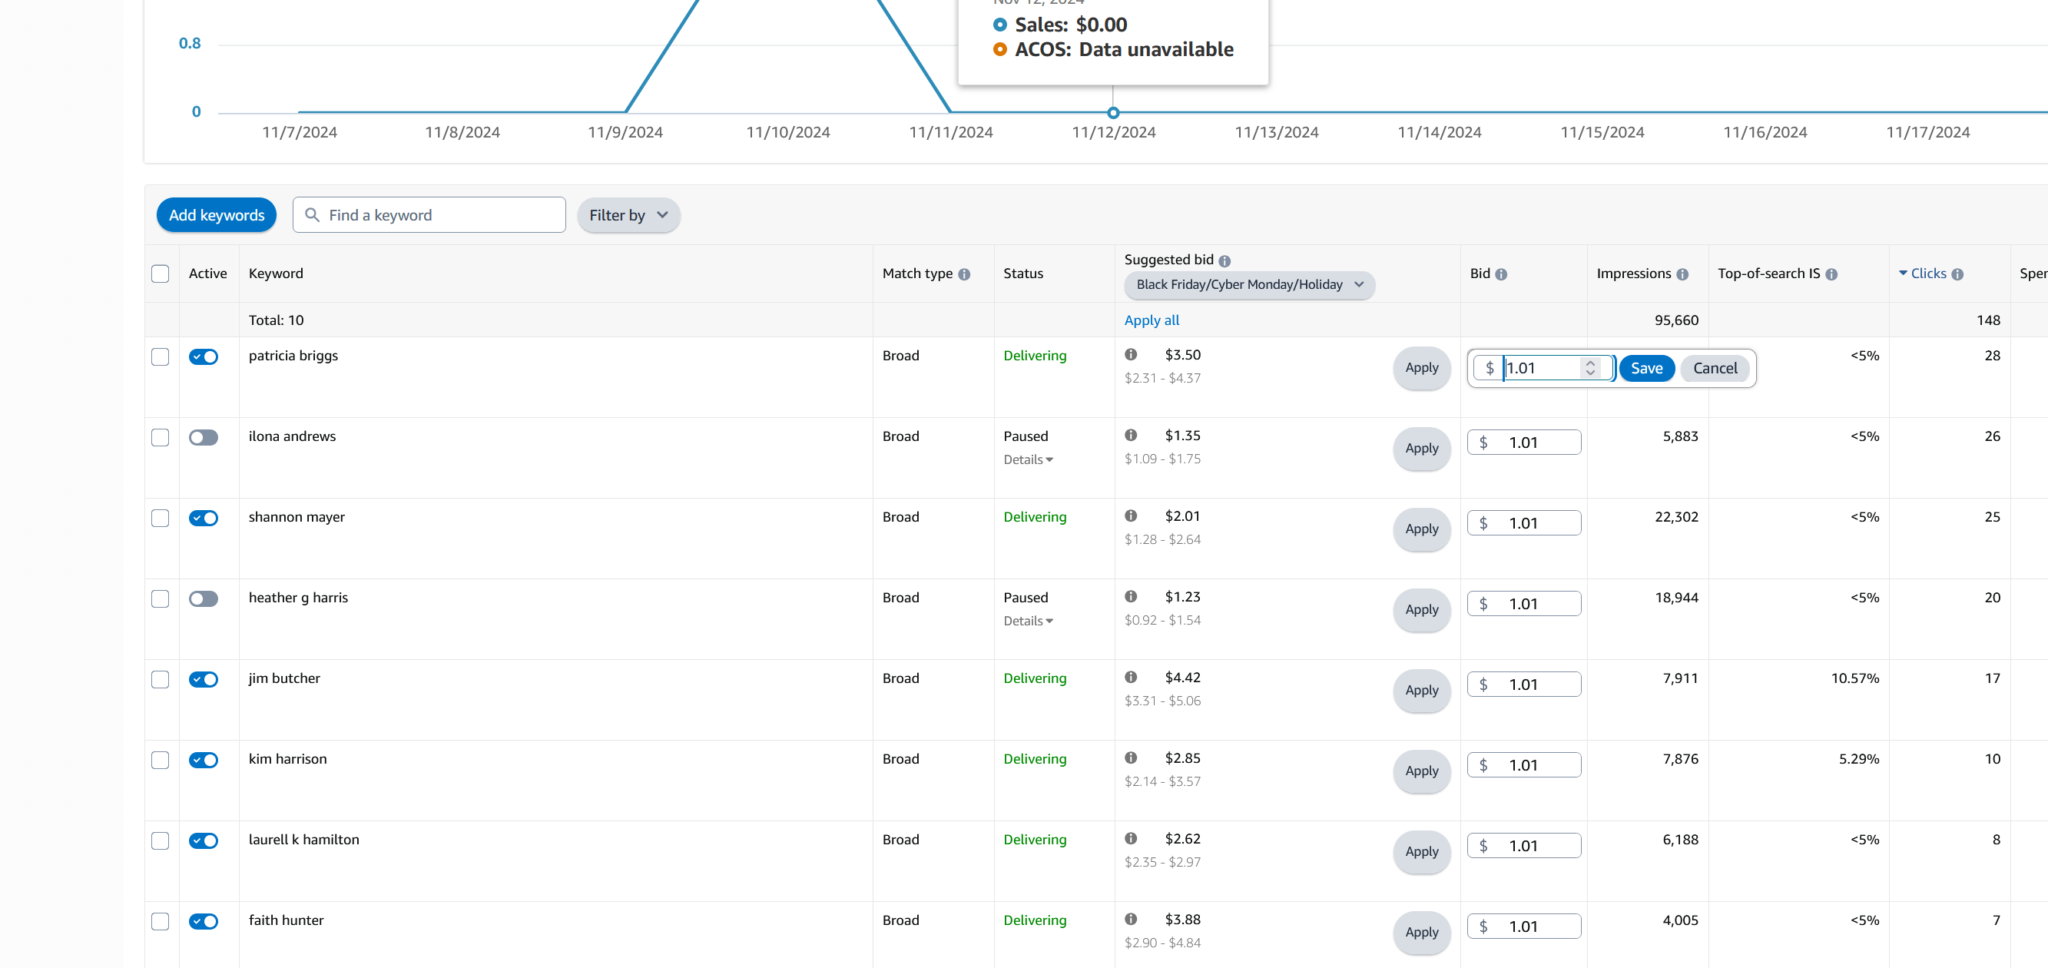Click info icon beside $4.42 suggested bid
2048x968 pixels.
1131,678
